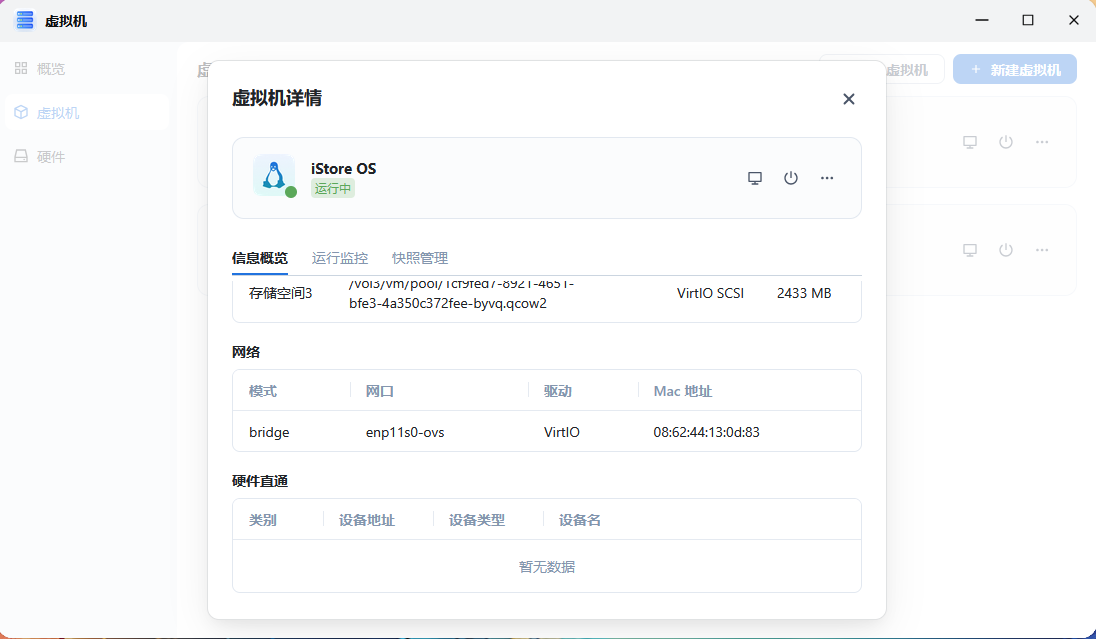Click the VirtIO driver cell in network table
This screenshot has width=1096, height=639.
tap(561, 432)
